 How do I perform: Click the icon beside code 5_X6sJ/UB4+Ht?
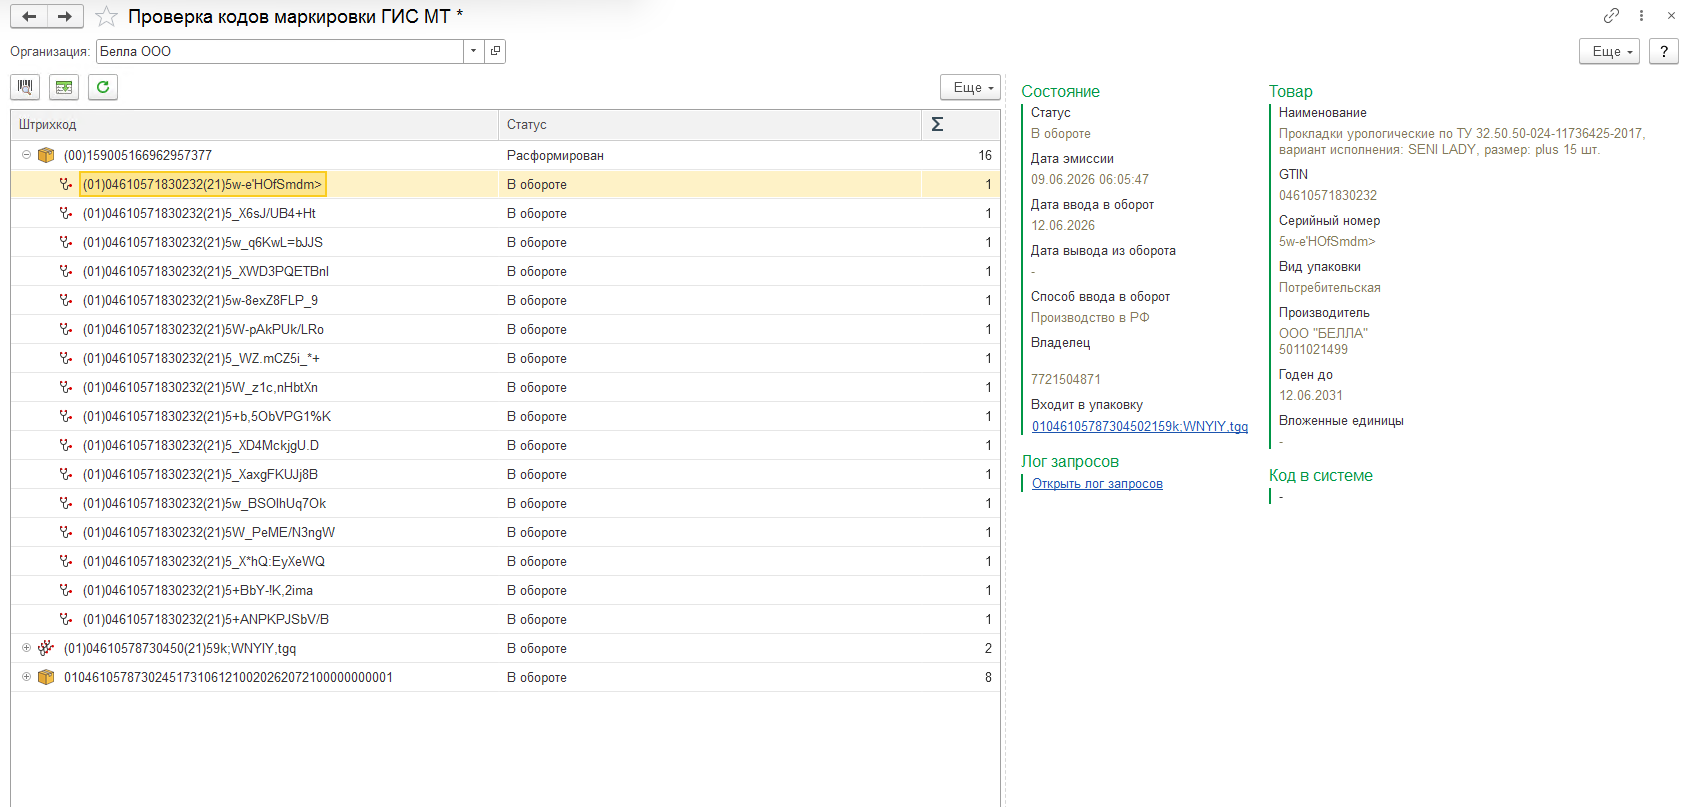click(x=65, y=213)
